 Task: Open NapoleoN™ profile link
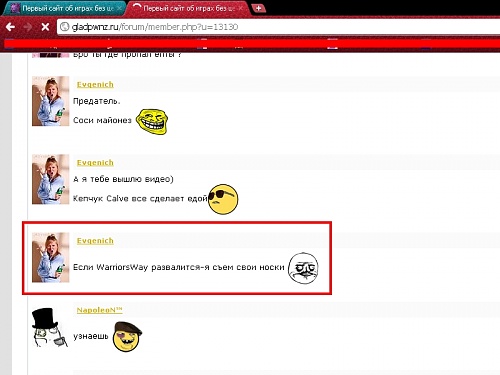[x=99, y=310]
